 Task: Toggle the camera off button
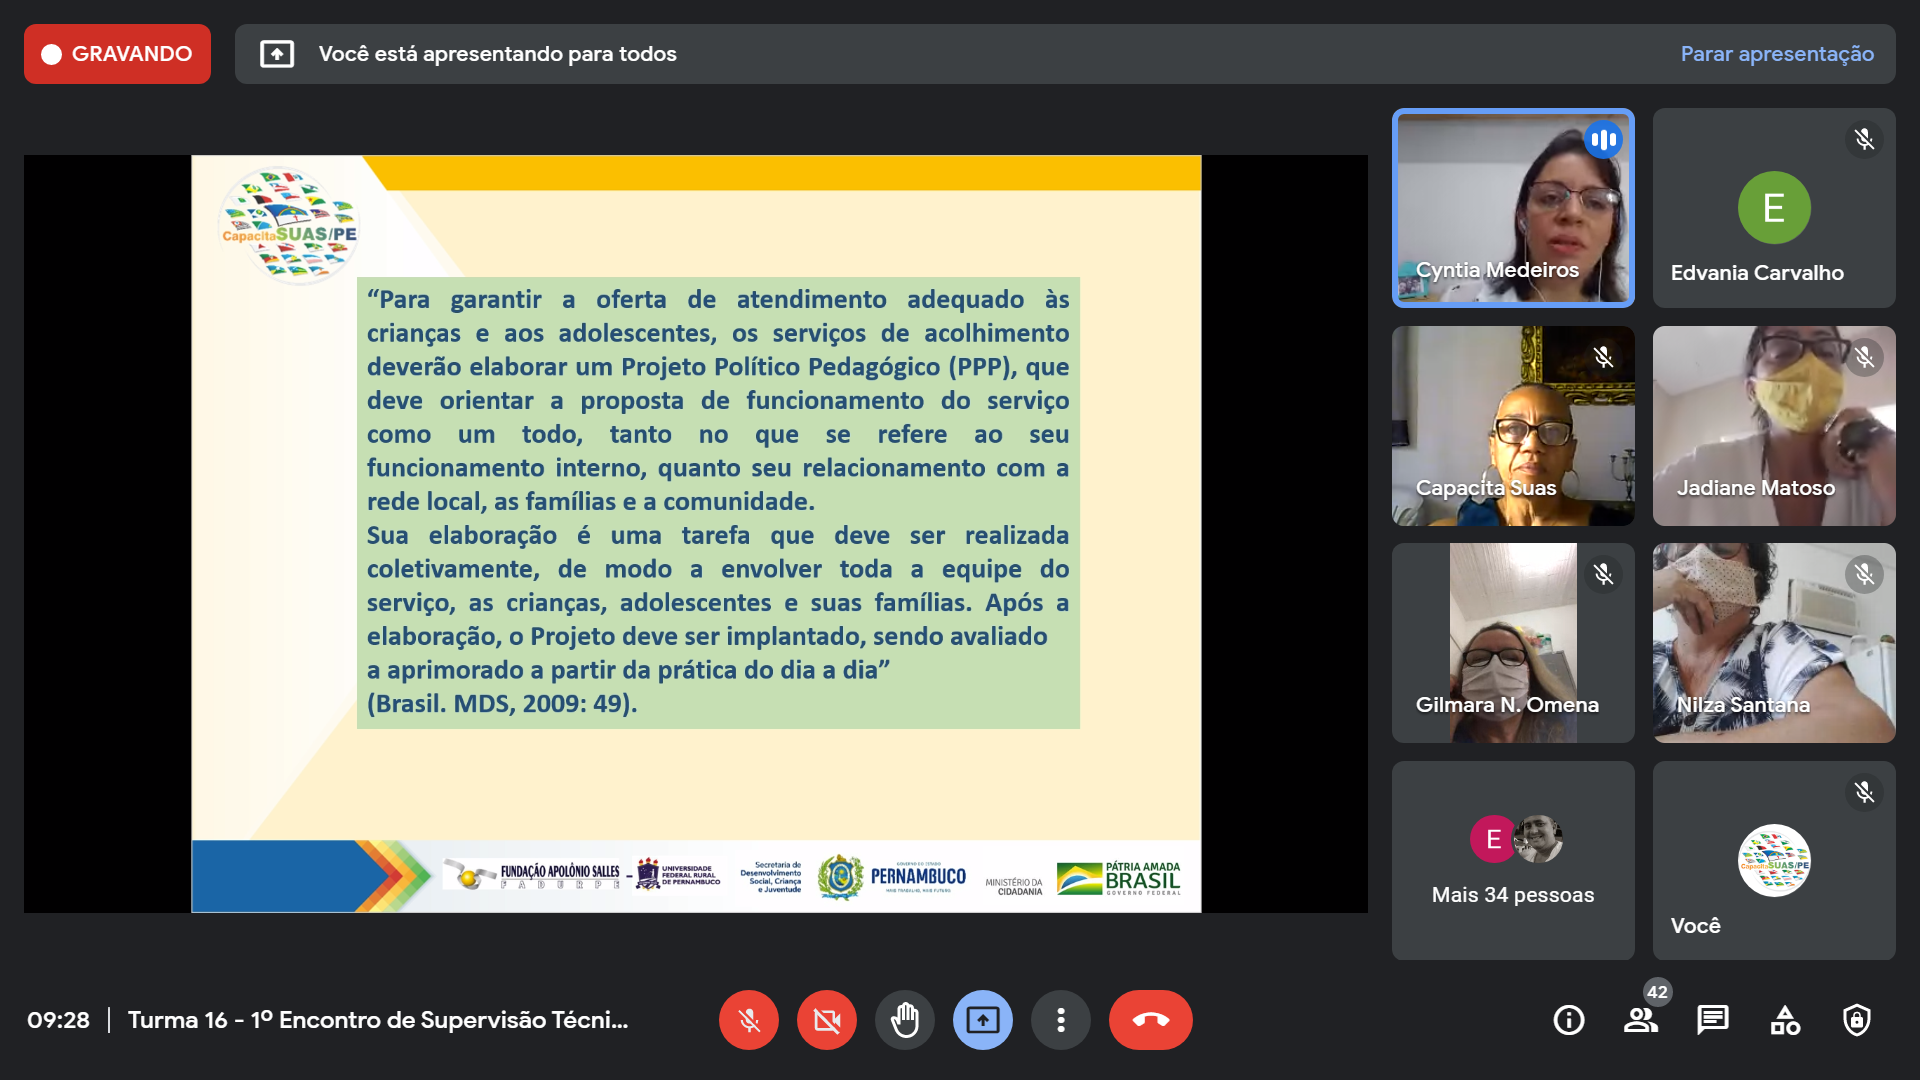(826, 1020)
